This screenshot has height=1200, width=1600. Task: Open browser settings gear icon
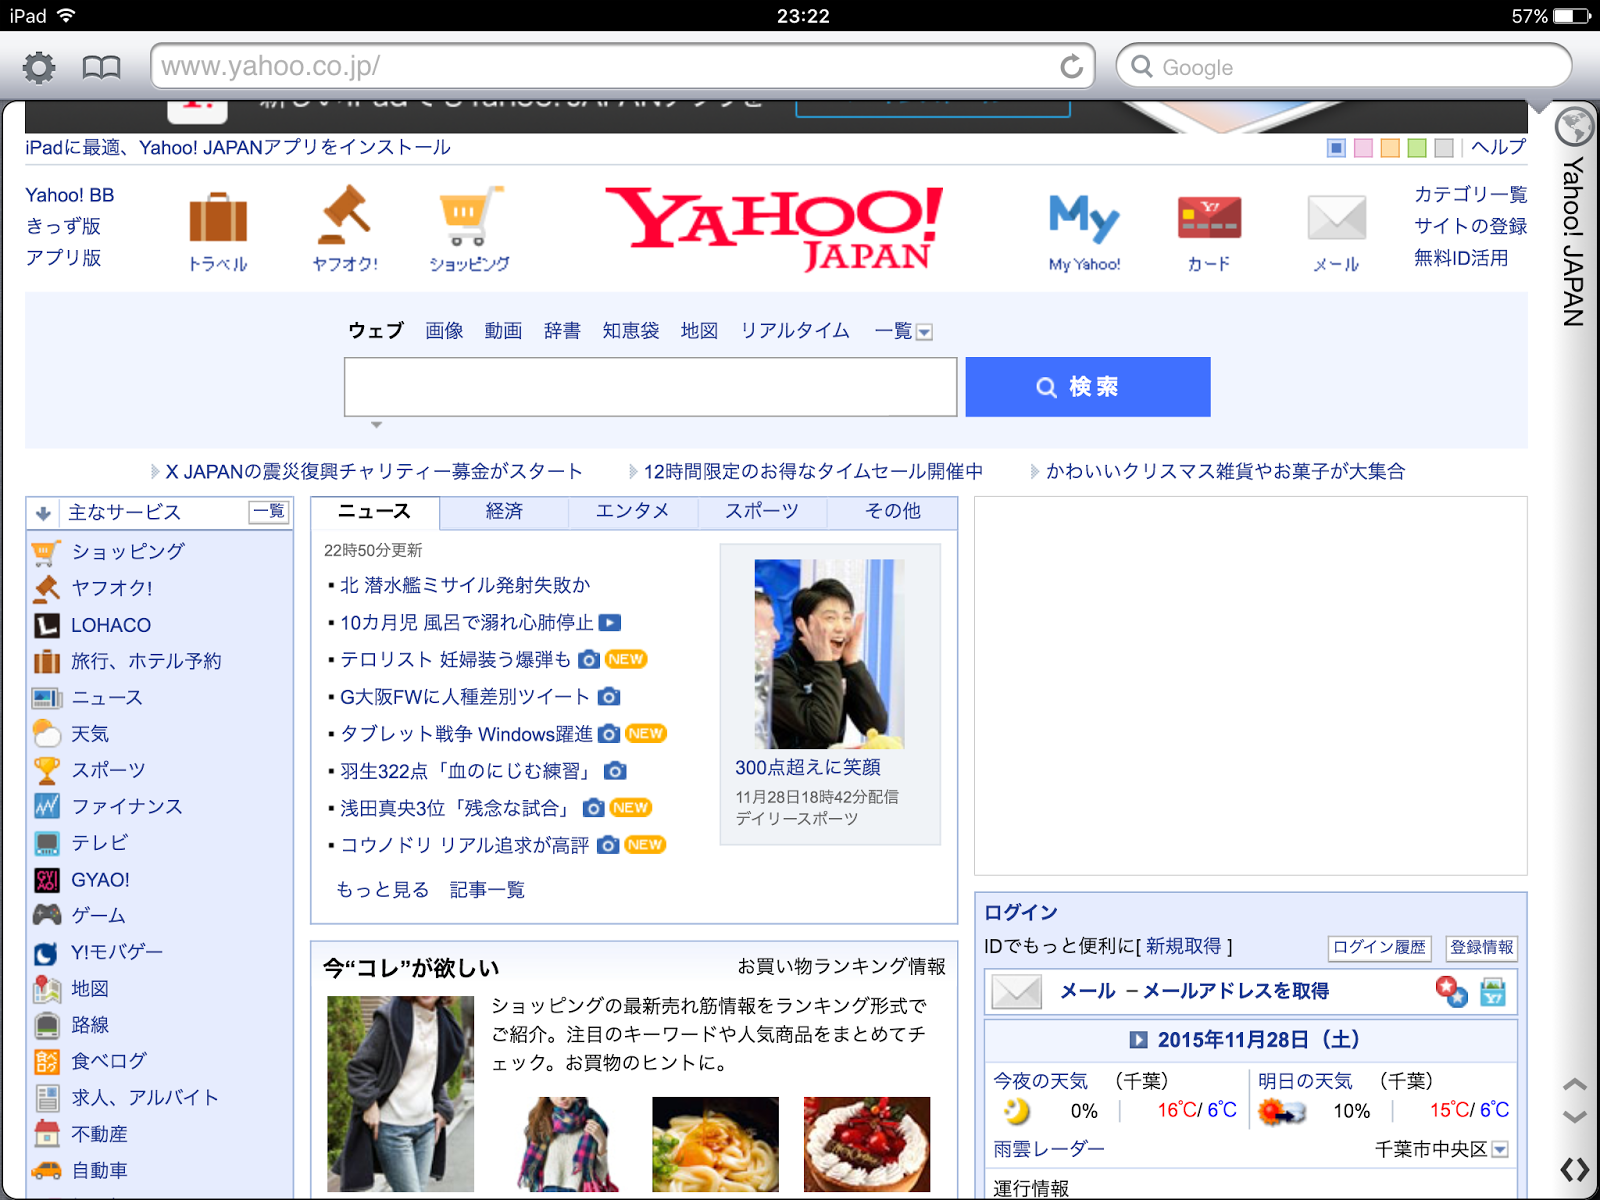tap(39, 68)
